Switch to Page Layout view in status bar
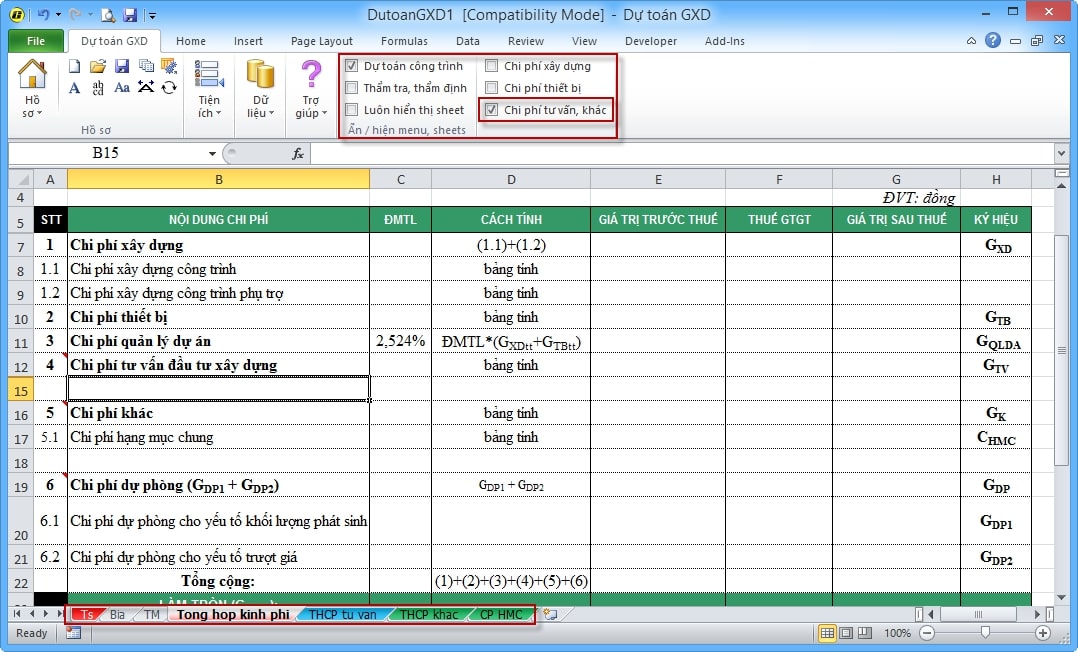 click(848, 633)
